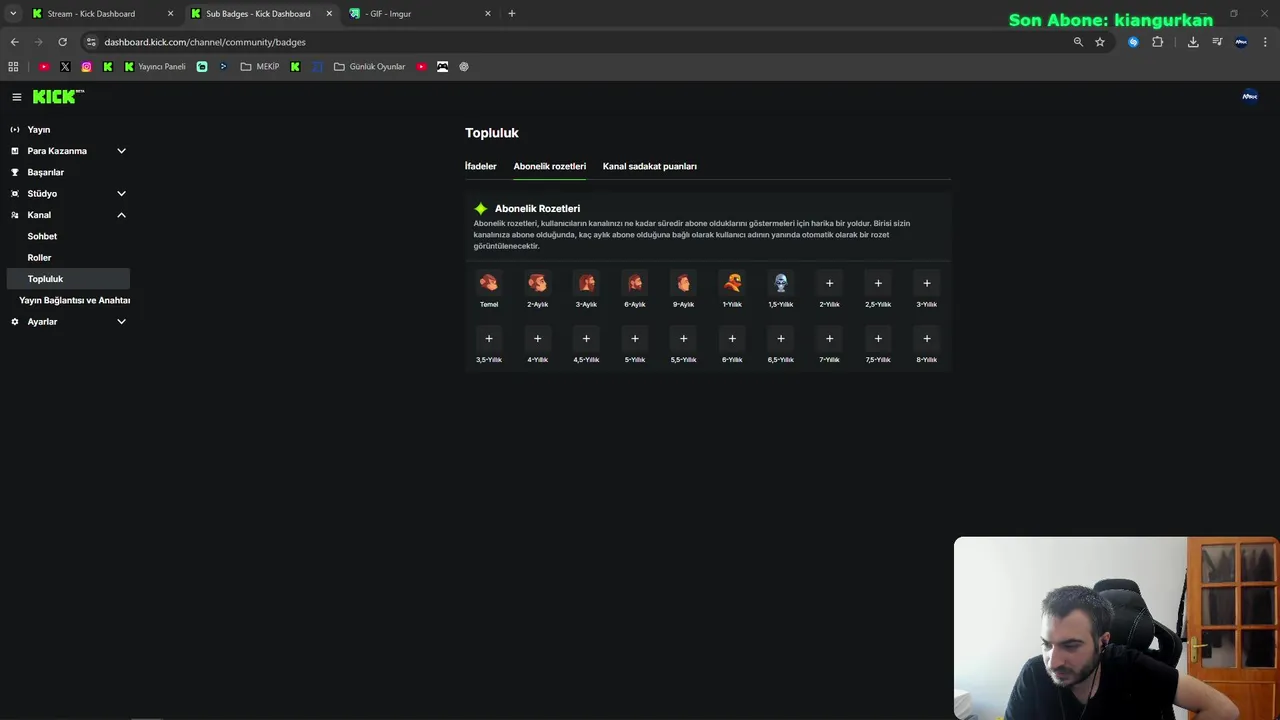Add a badge for 2,5-Yıllık
This screenshot has height=720, width=1280.
tap(878, 283)
